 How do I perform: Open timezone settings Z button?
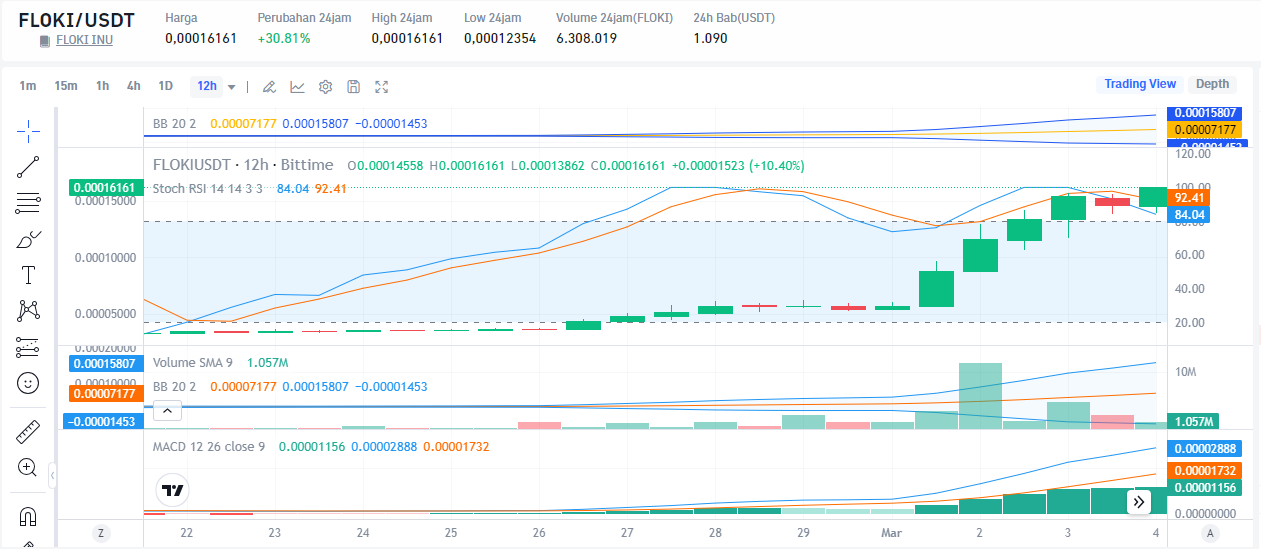pos(100,534)
